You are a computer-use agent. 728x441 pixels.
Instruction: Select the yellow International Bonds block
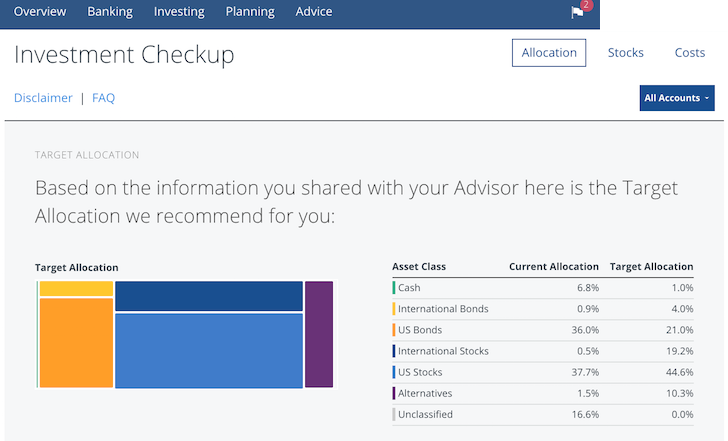(x=77, y=289)
